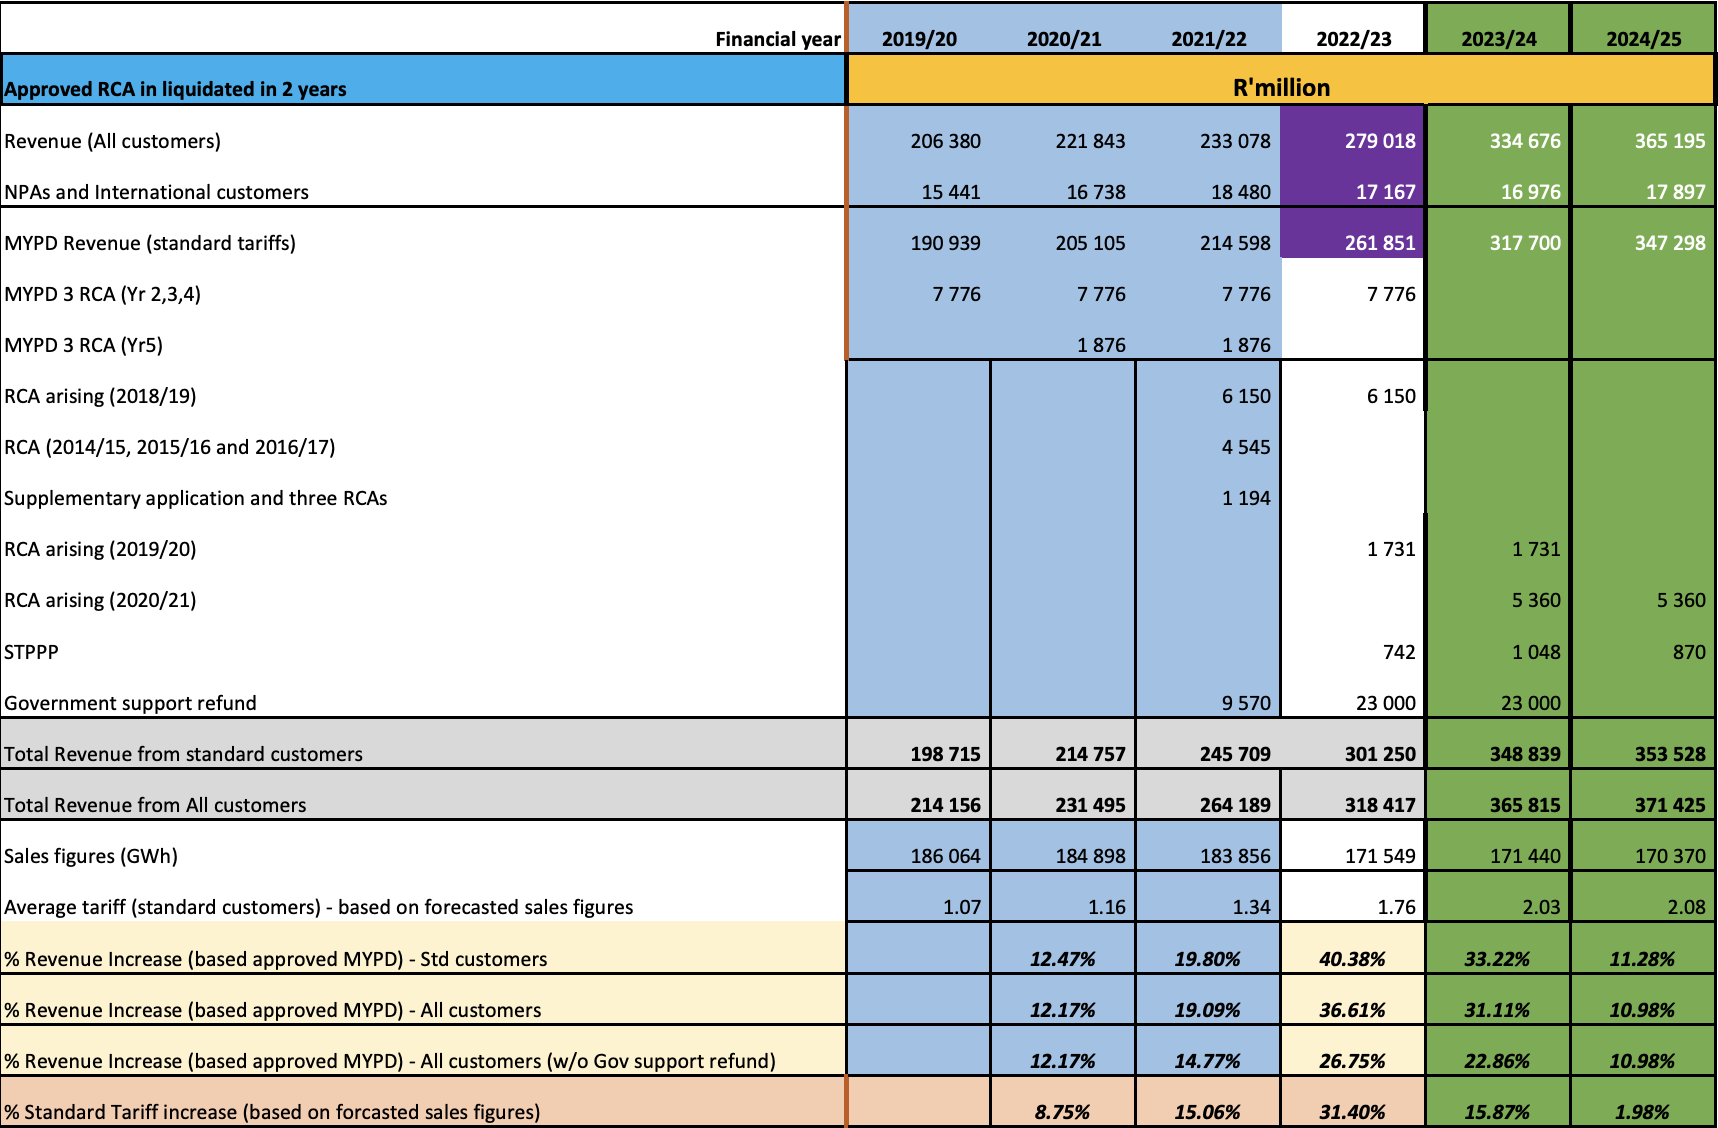Select the 40.38% revenue increase cell
1718x1128 pixels.
pos(1352,959)
